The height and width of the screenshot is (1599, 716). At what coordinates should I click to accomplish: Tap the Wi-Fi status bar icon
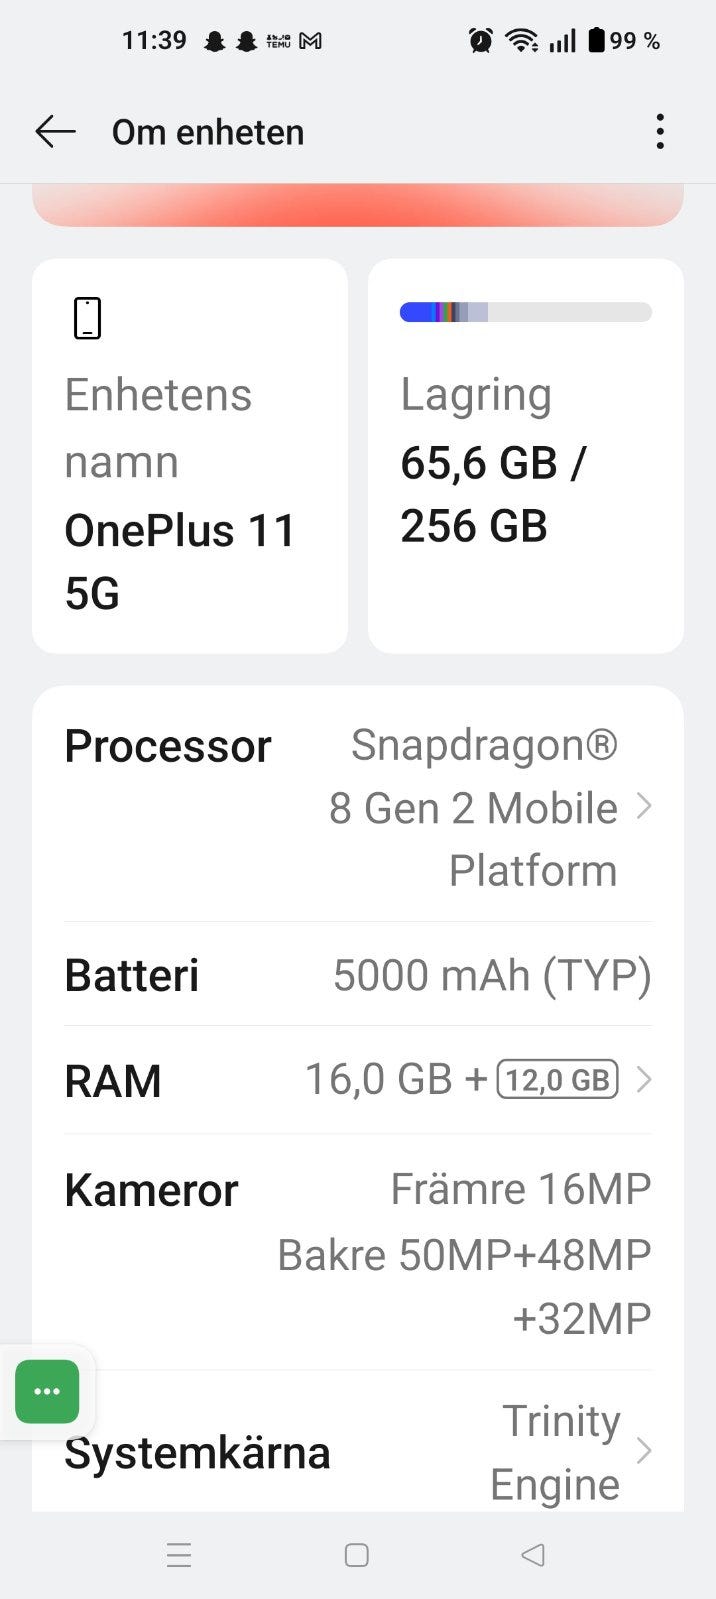click(x=521, y=41)
